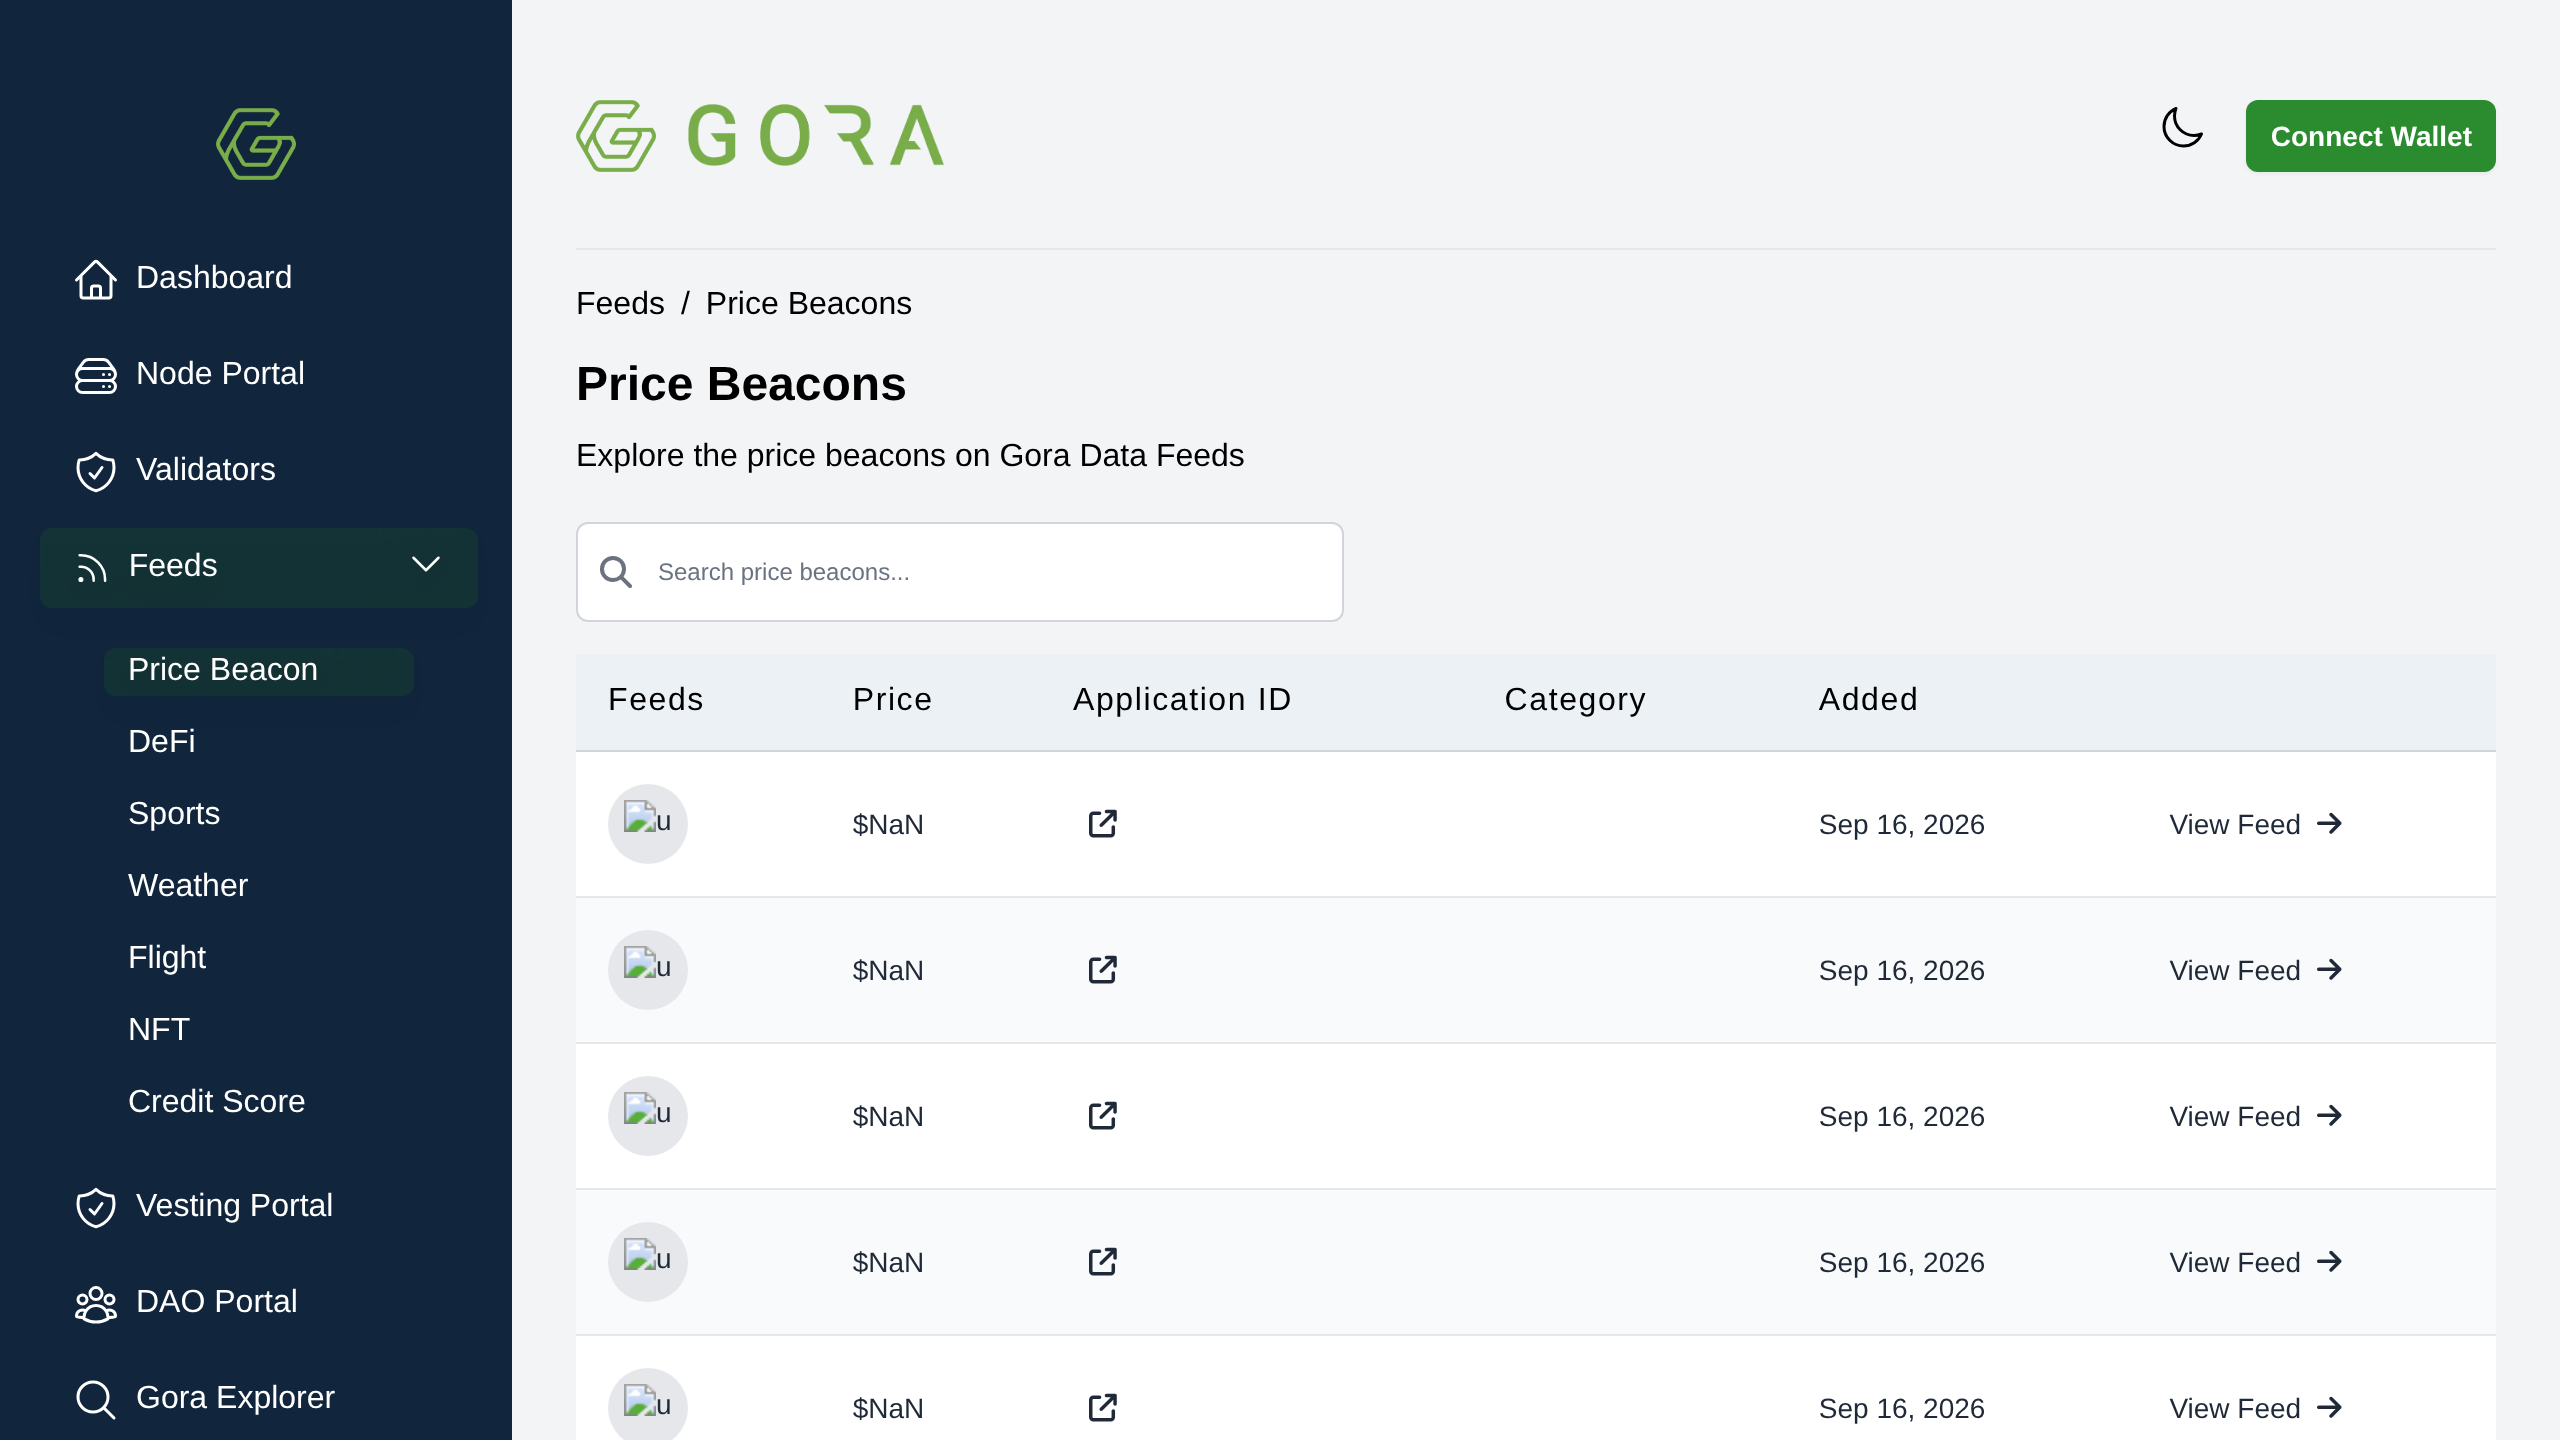
Task: Open Node Portal in the sidebar
Action: pos(220,373)
